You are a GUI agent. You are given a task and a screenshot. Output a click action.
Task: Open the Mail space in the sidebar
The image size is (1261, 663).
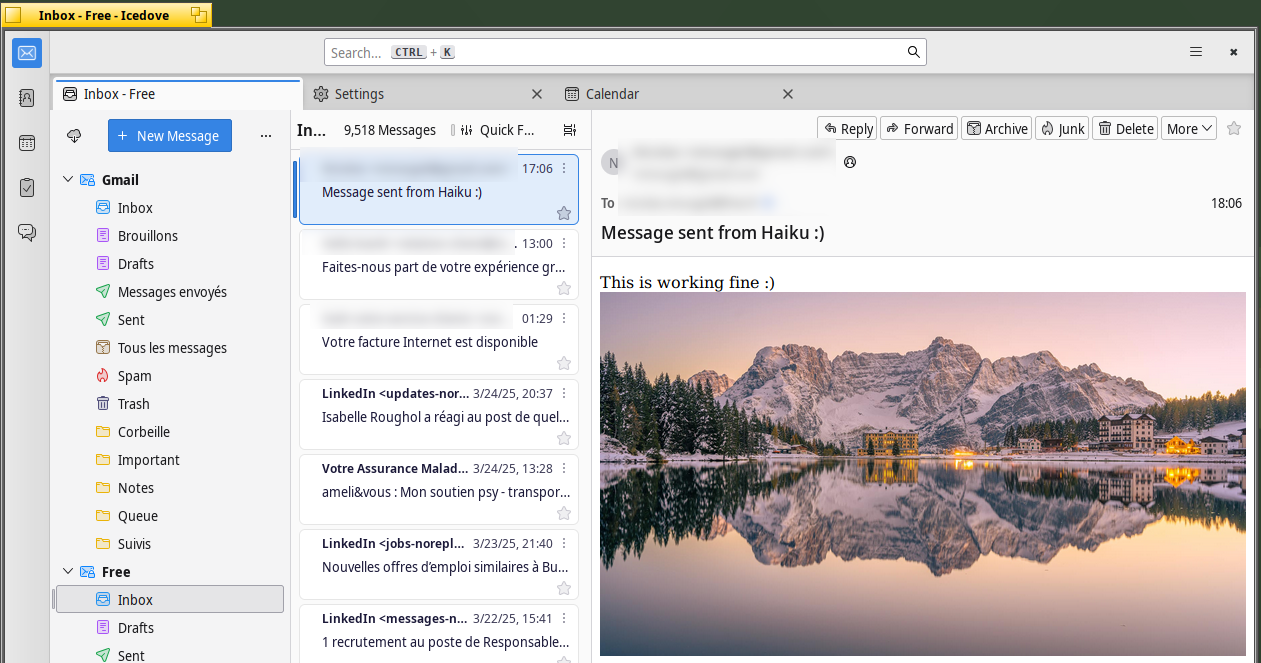point(27,53)
